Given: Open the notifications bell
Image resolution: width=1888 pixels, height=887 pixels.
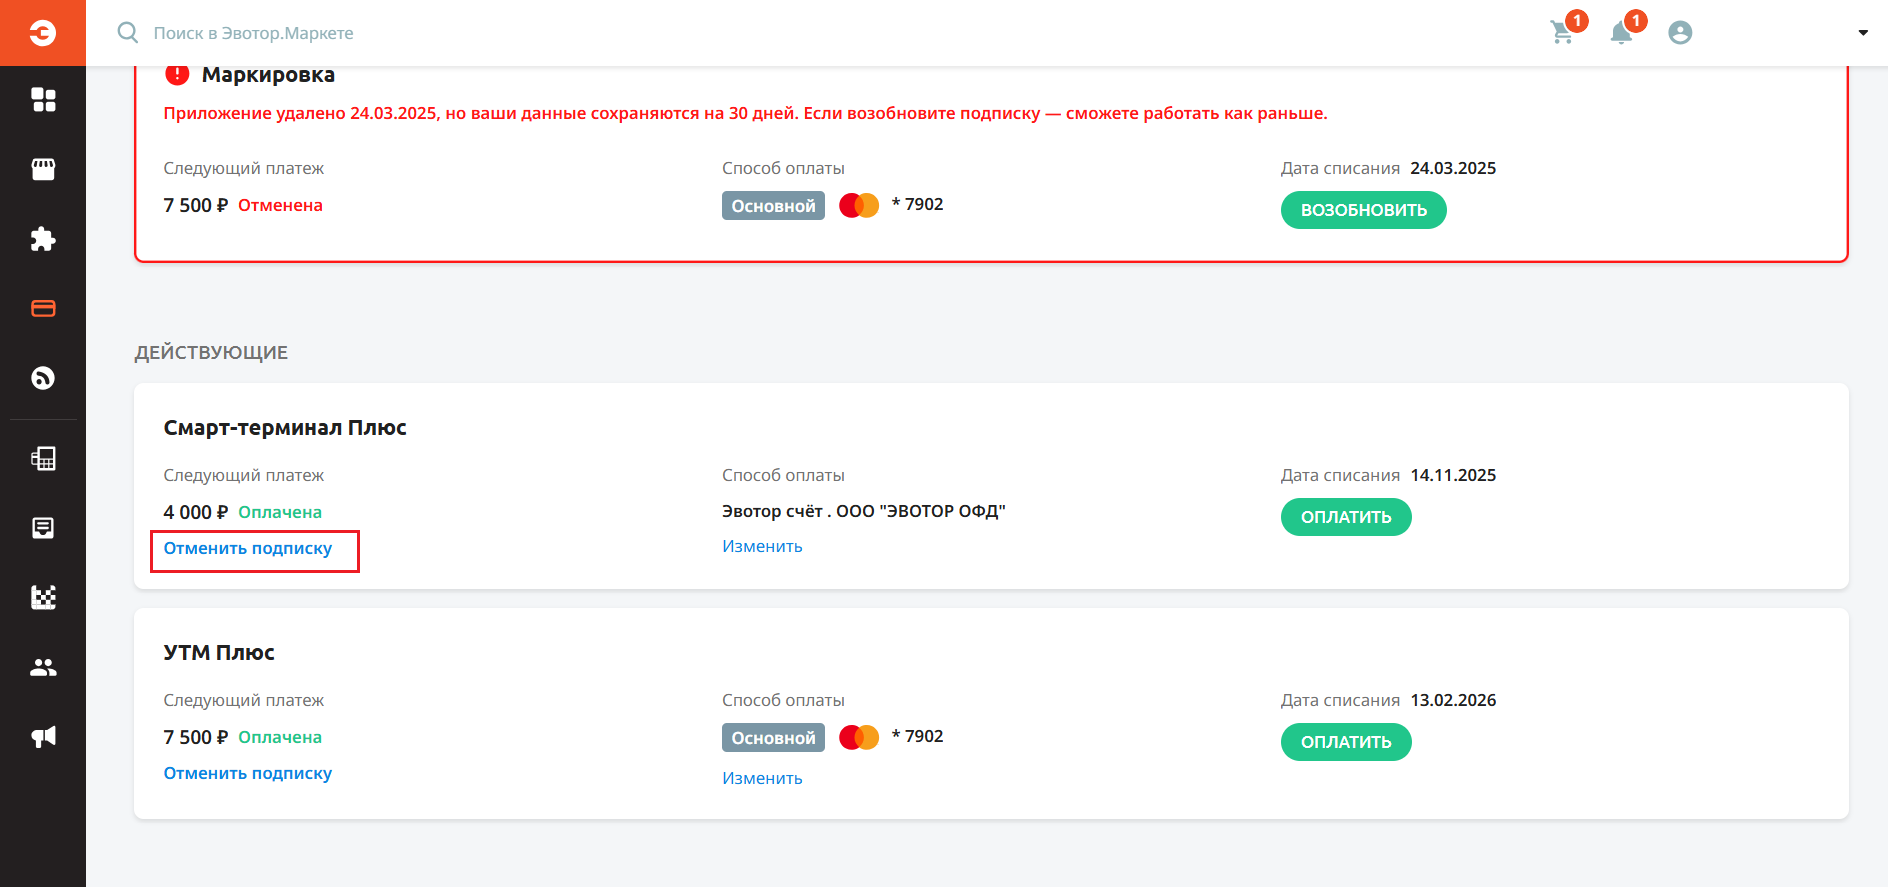Looking at the screenshot, I should coord(1621,33).
